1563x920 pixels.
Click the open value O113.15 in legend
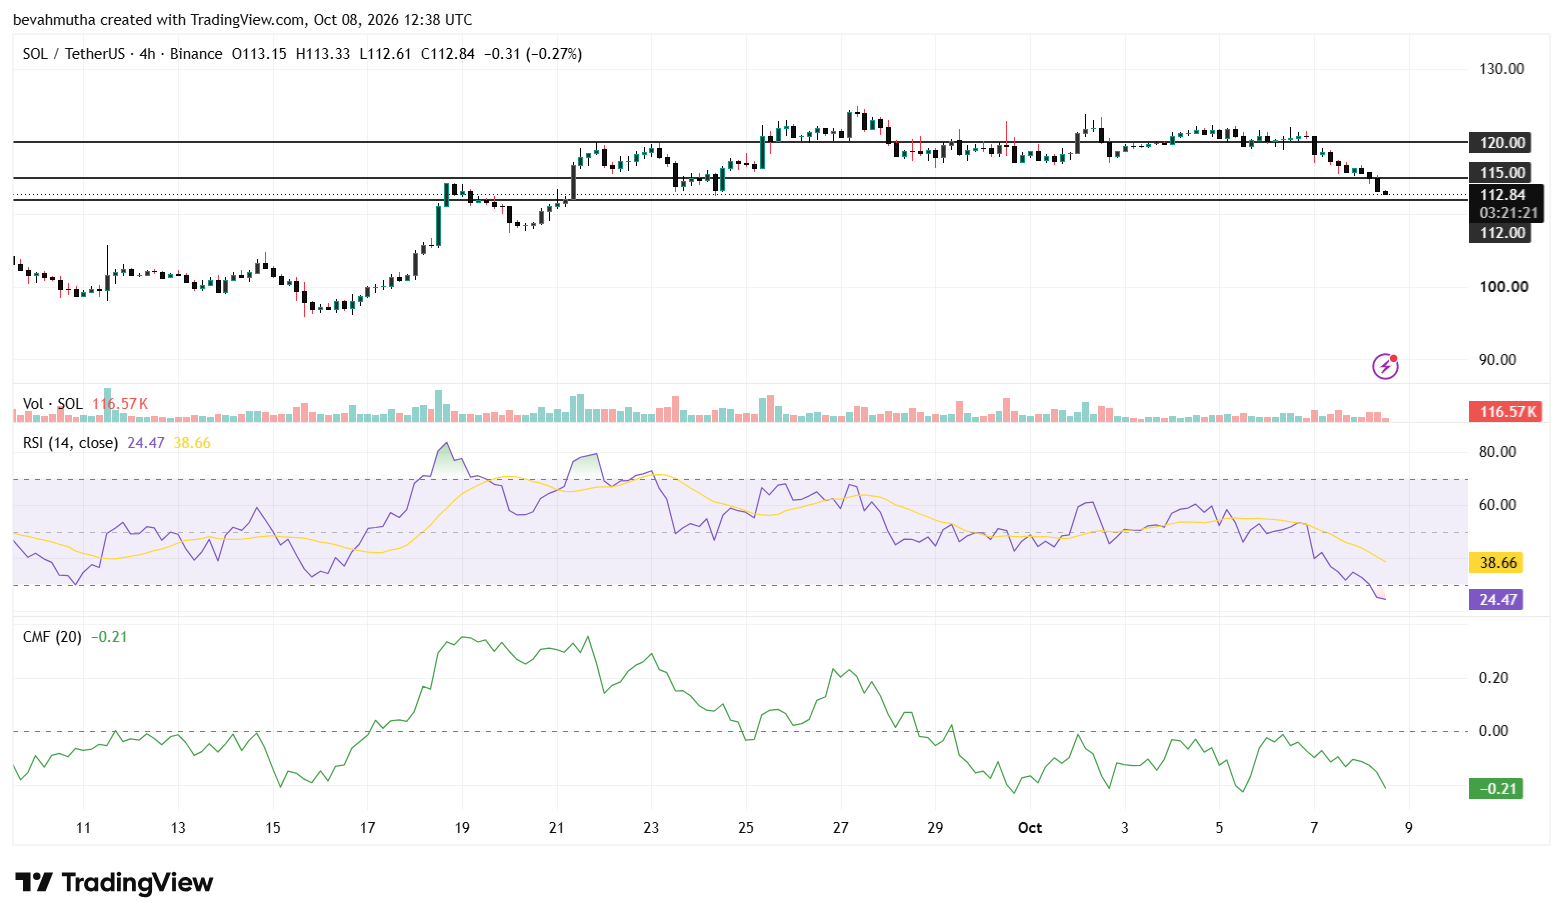point(259,54)
